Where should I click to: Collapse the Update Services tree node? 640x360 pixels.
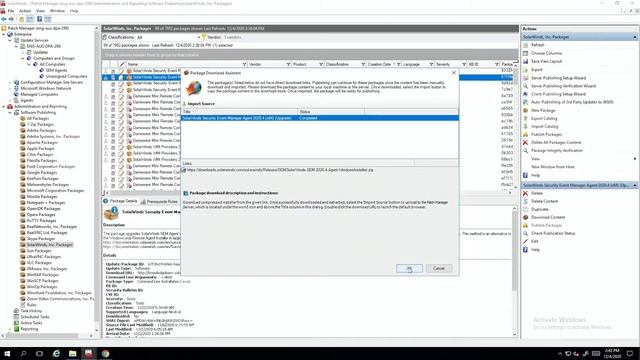tap(10, 40)
